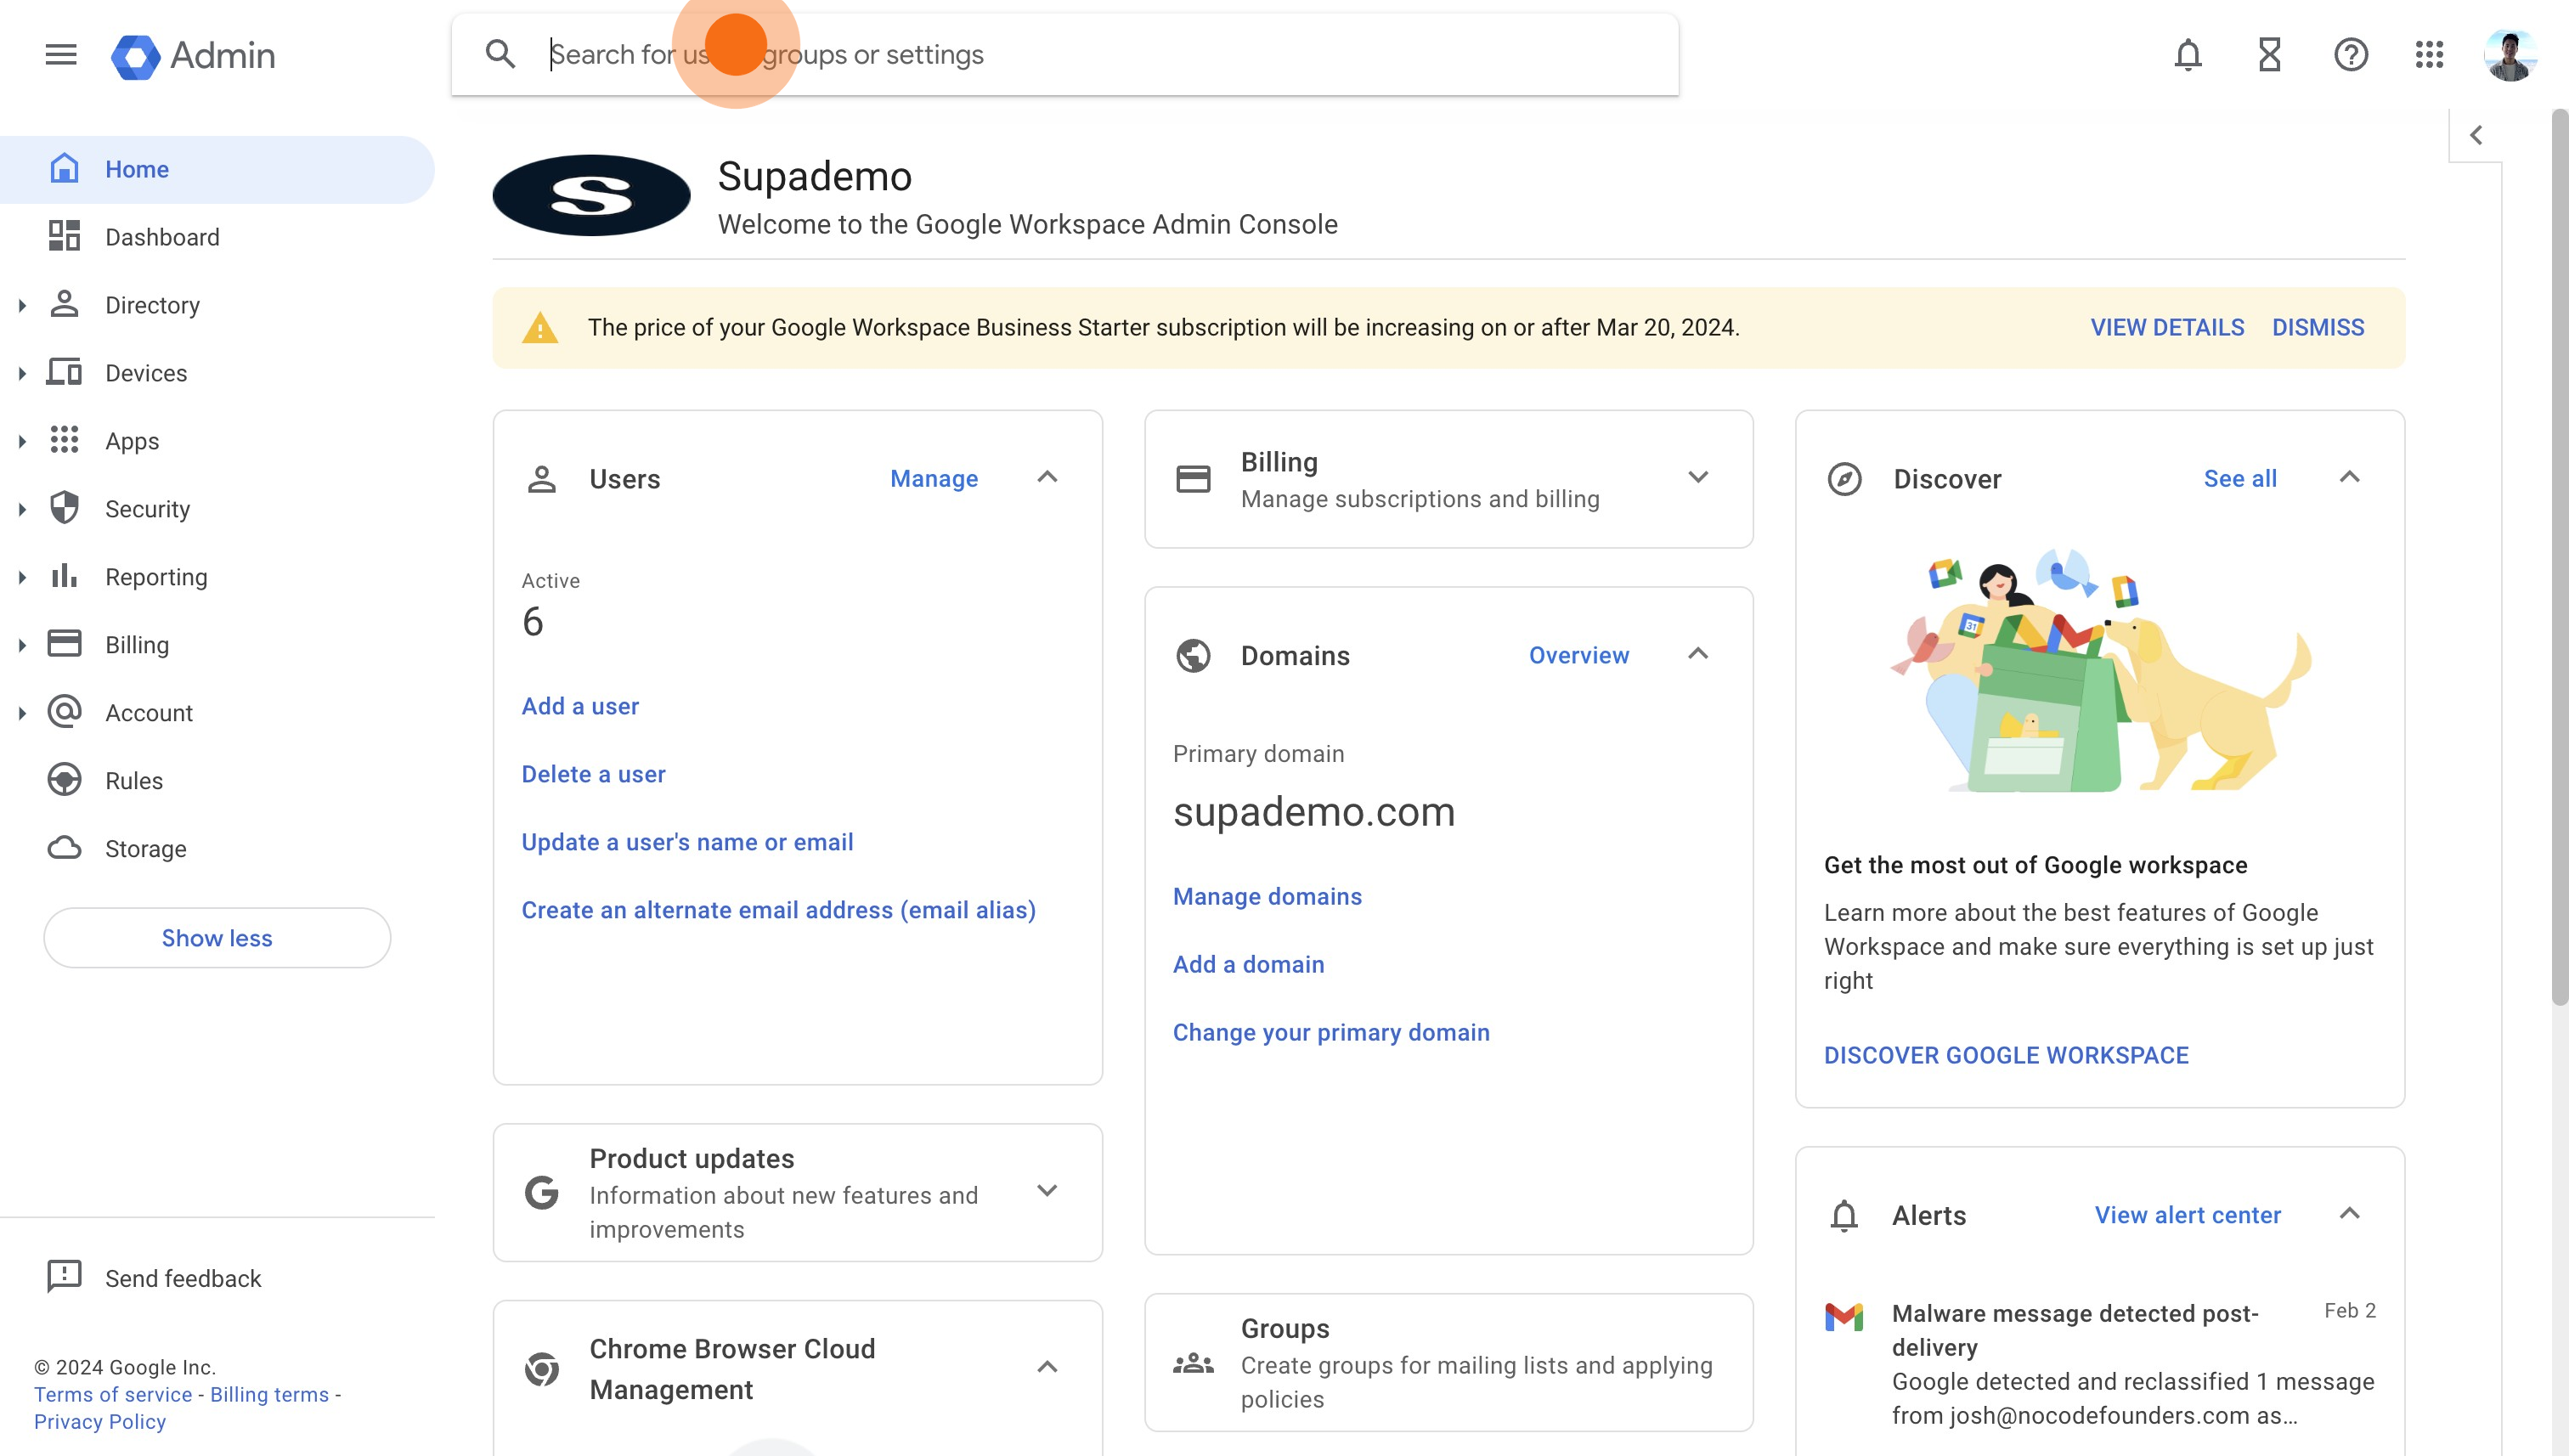
Task: Click the Add a user link
Action: (x=580, y=706)
